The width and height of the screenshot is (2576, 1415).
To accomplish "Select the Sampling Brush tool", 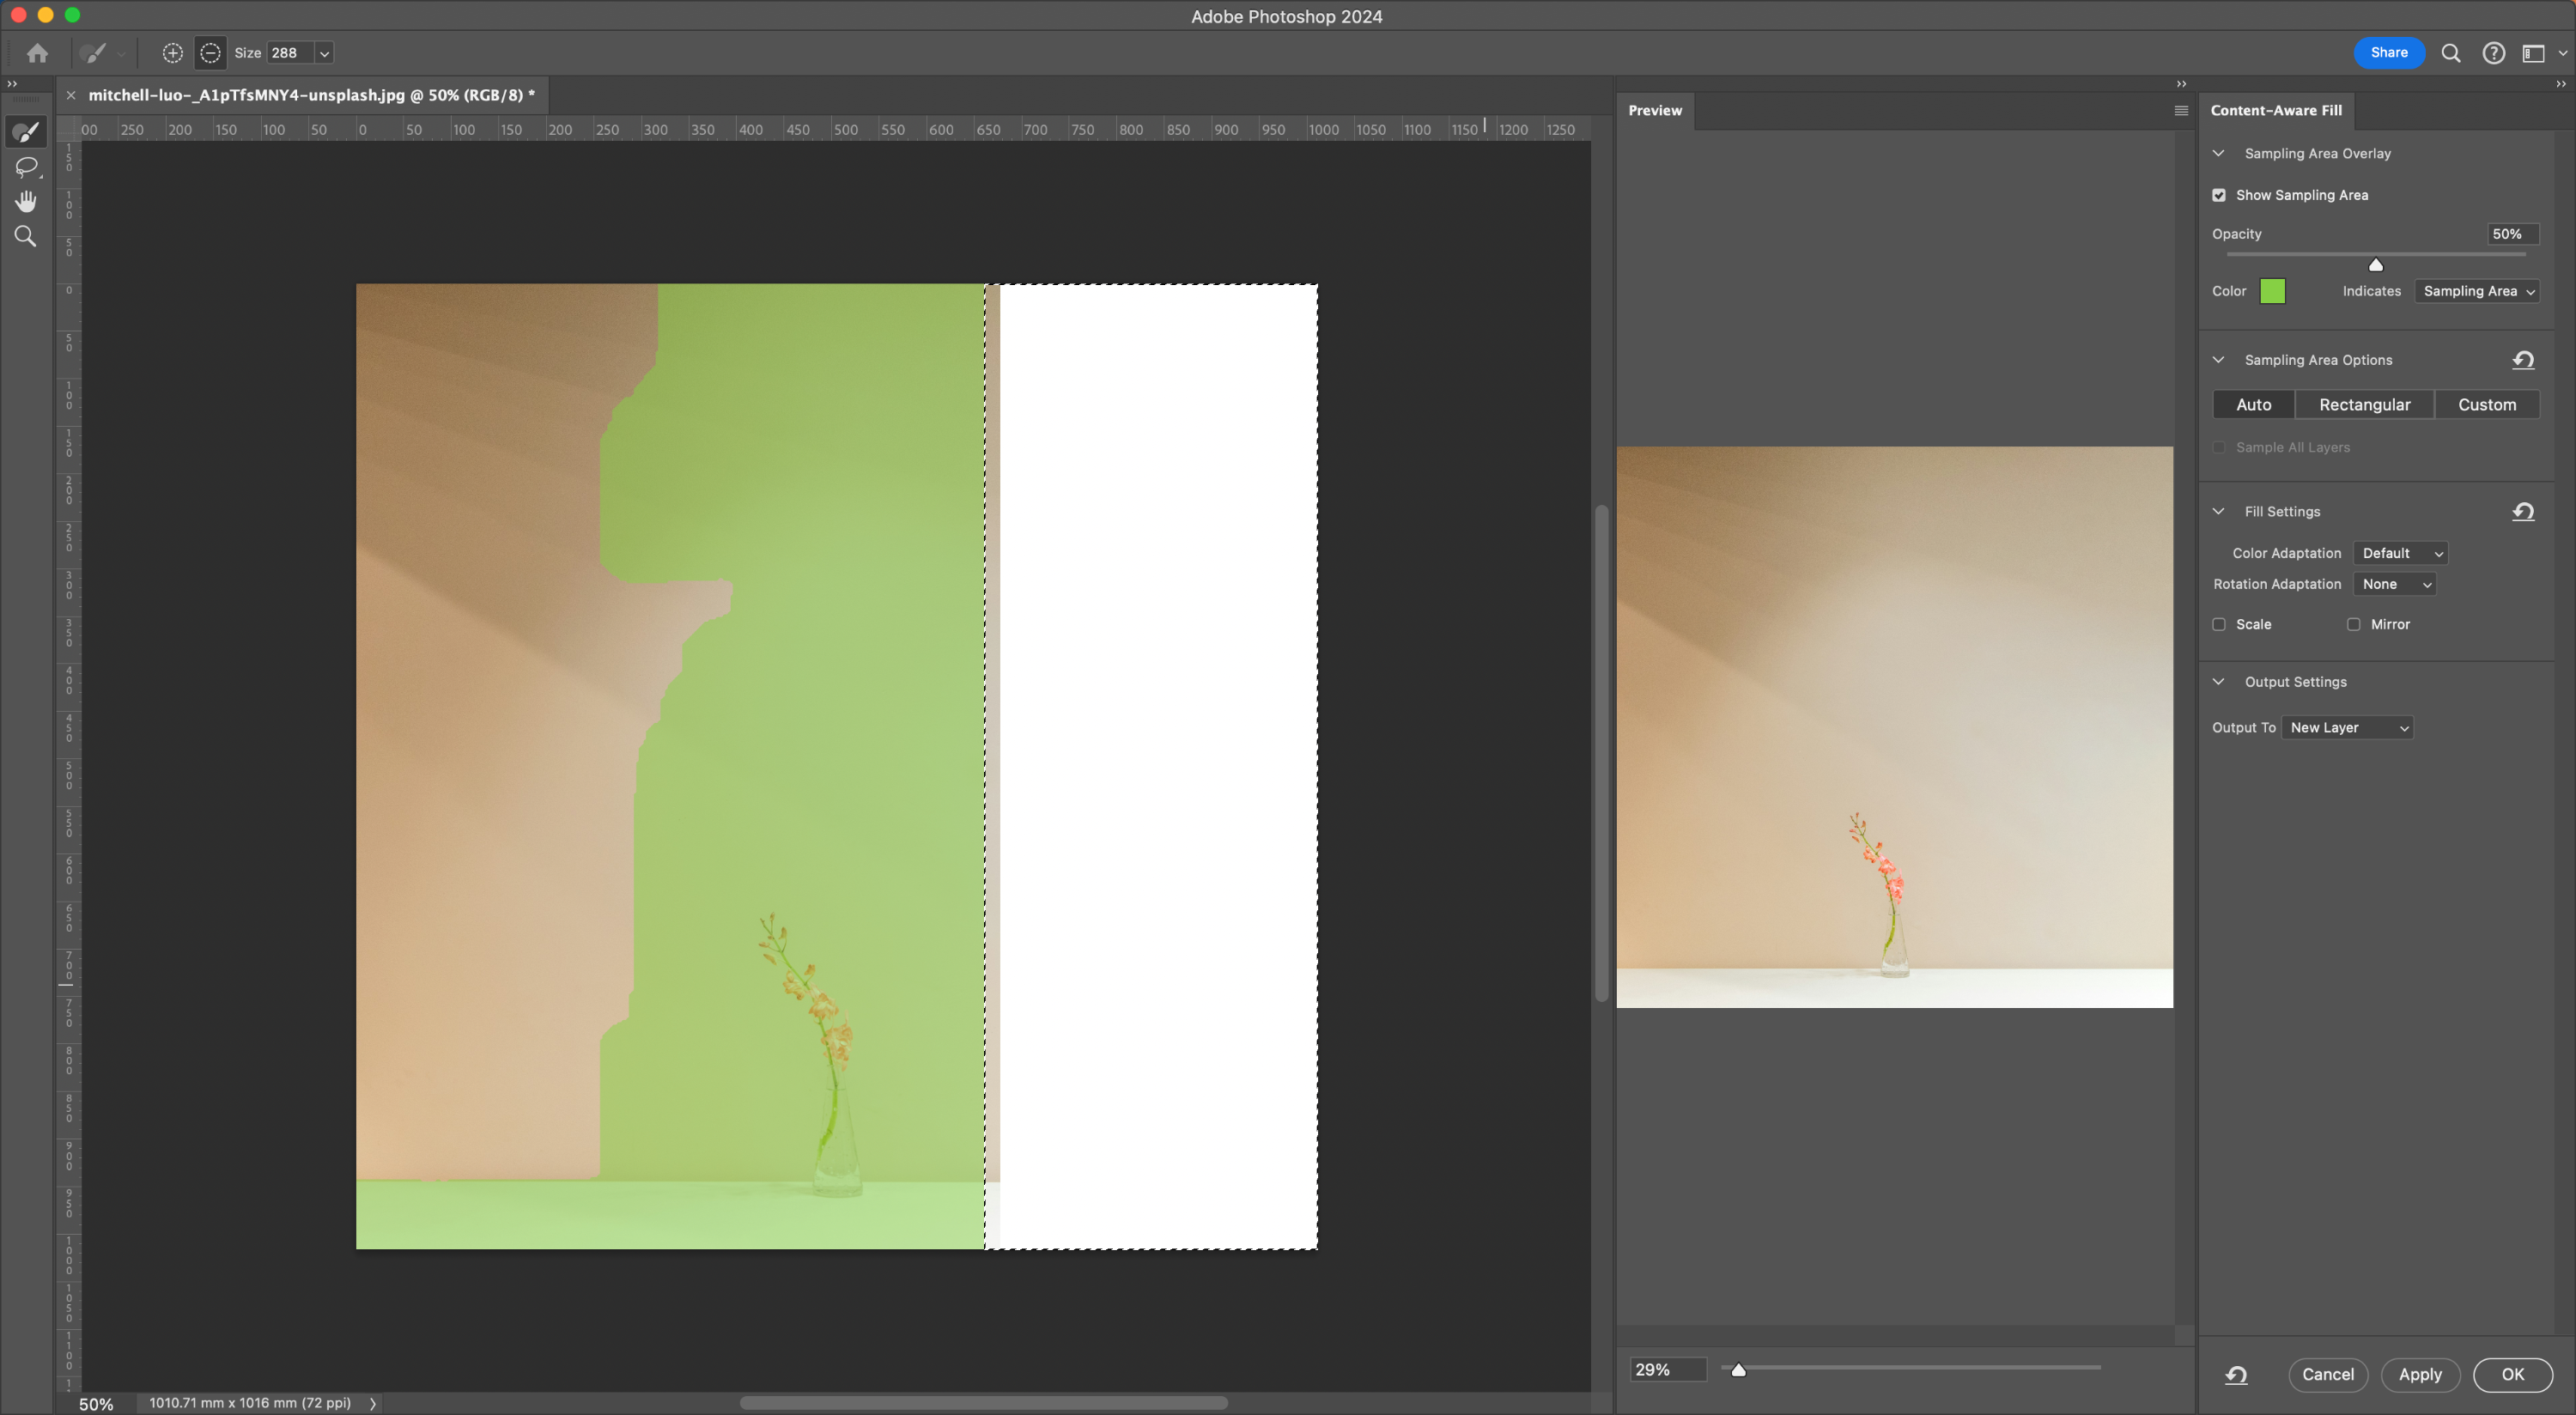I will pyautogui.click(x=26, y=132).
